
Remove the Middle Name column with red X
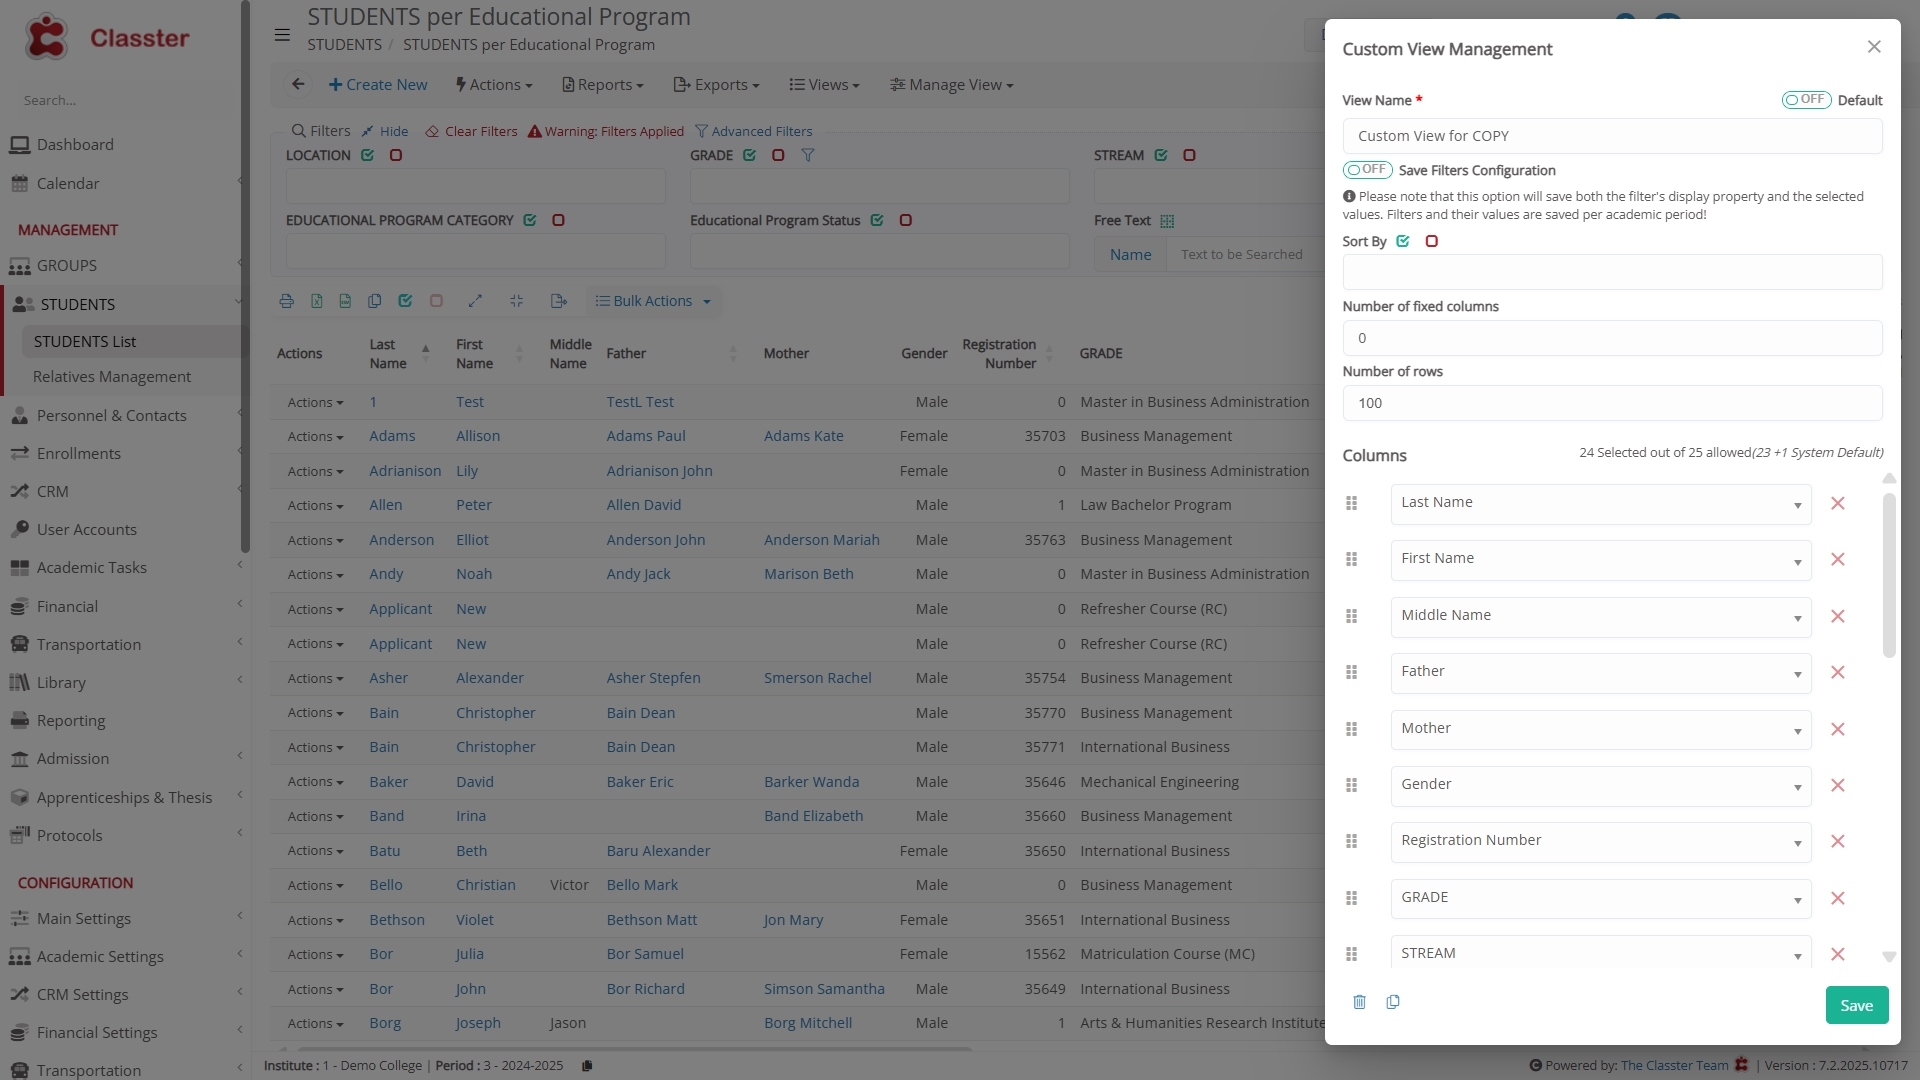(x=1837, y=616)
